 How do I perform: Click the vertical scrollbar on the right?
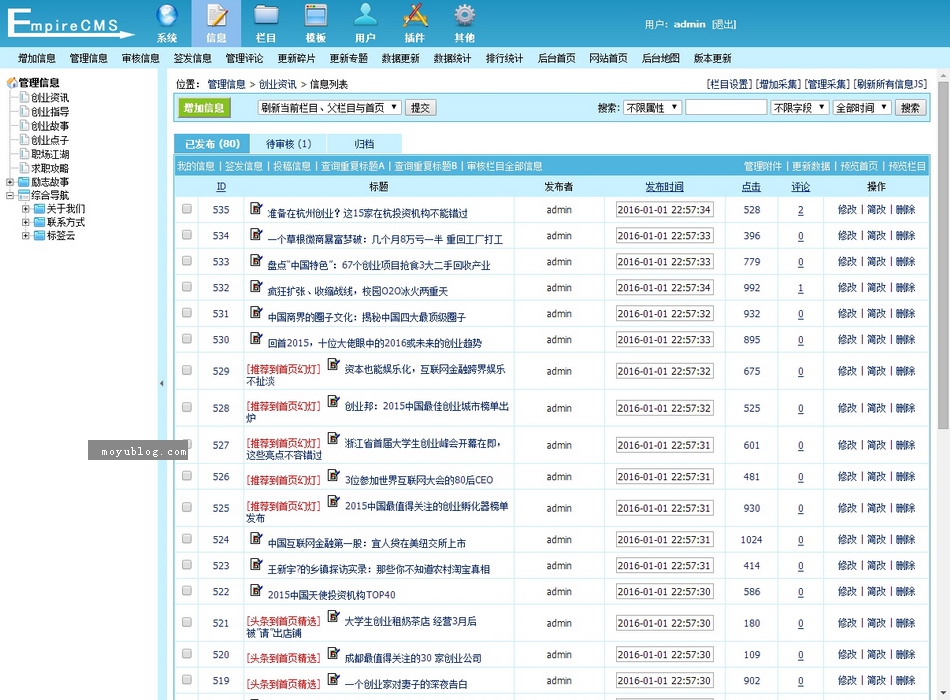943,255
